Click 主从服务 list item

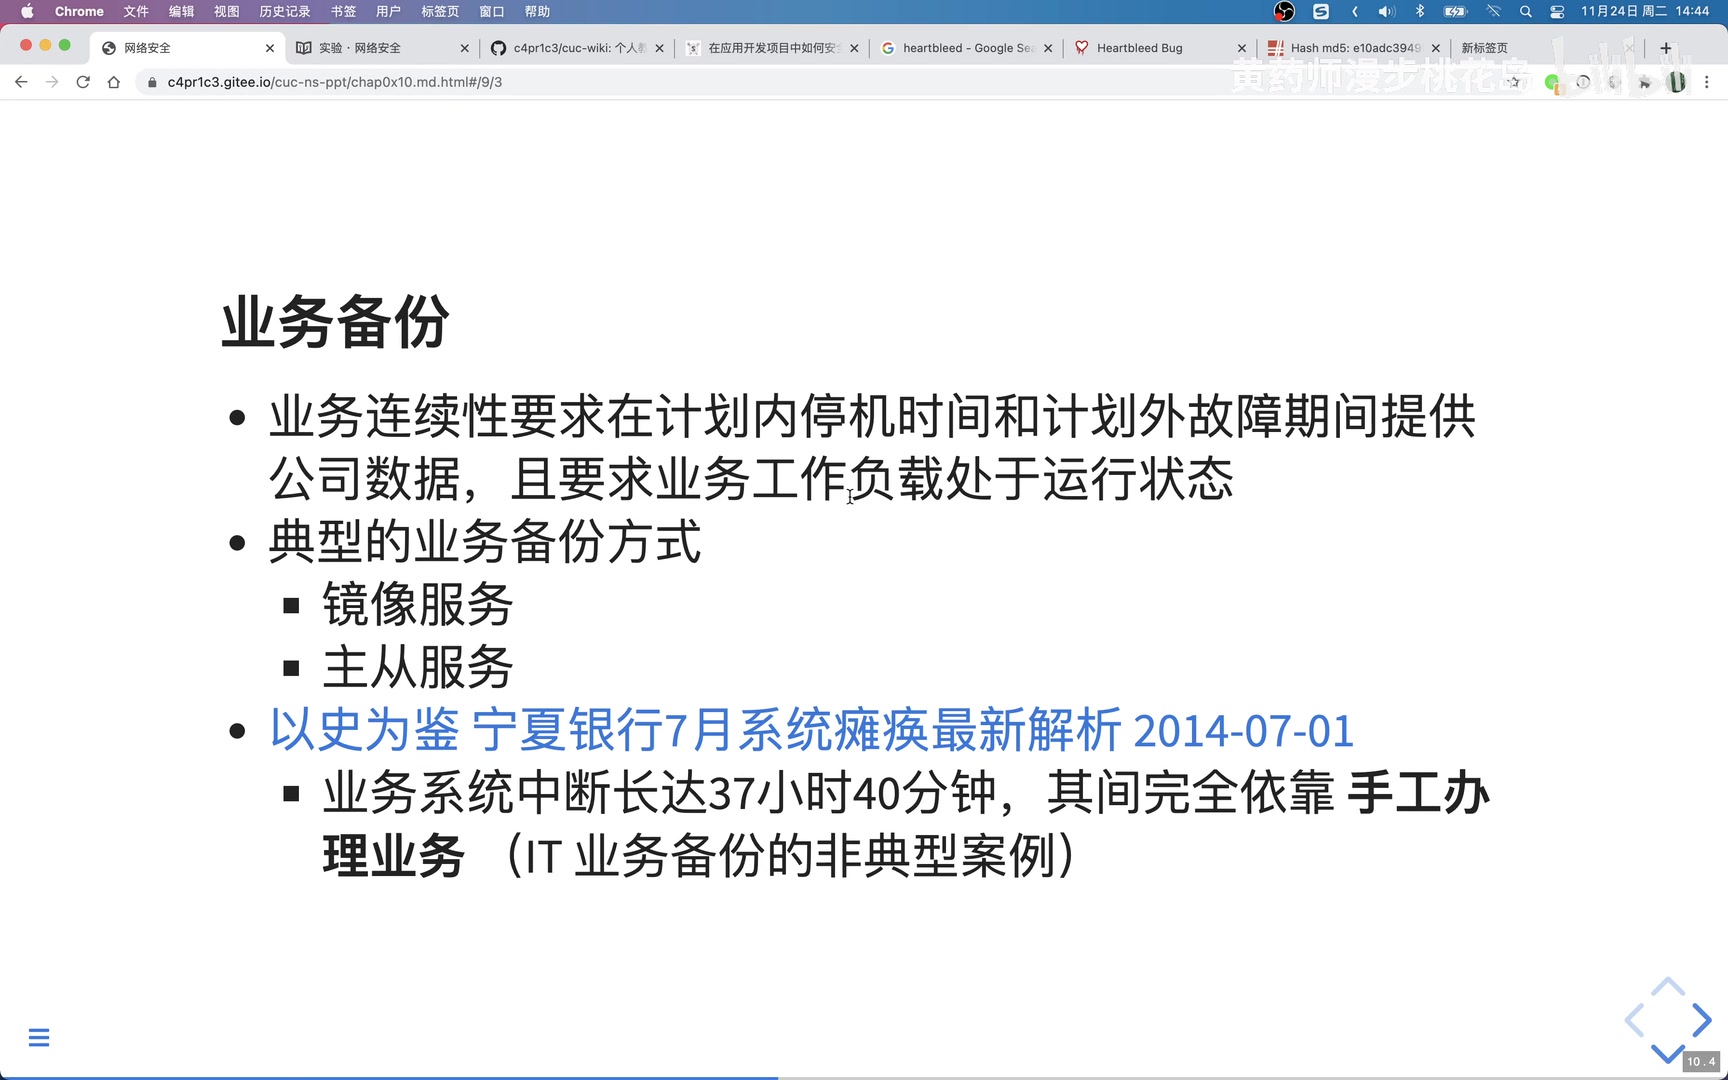click(x=418, y=667)
